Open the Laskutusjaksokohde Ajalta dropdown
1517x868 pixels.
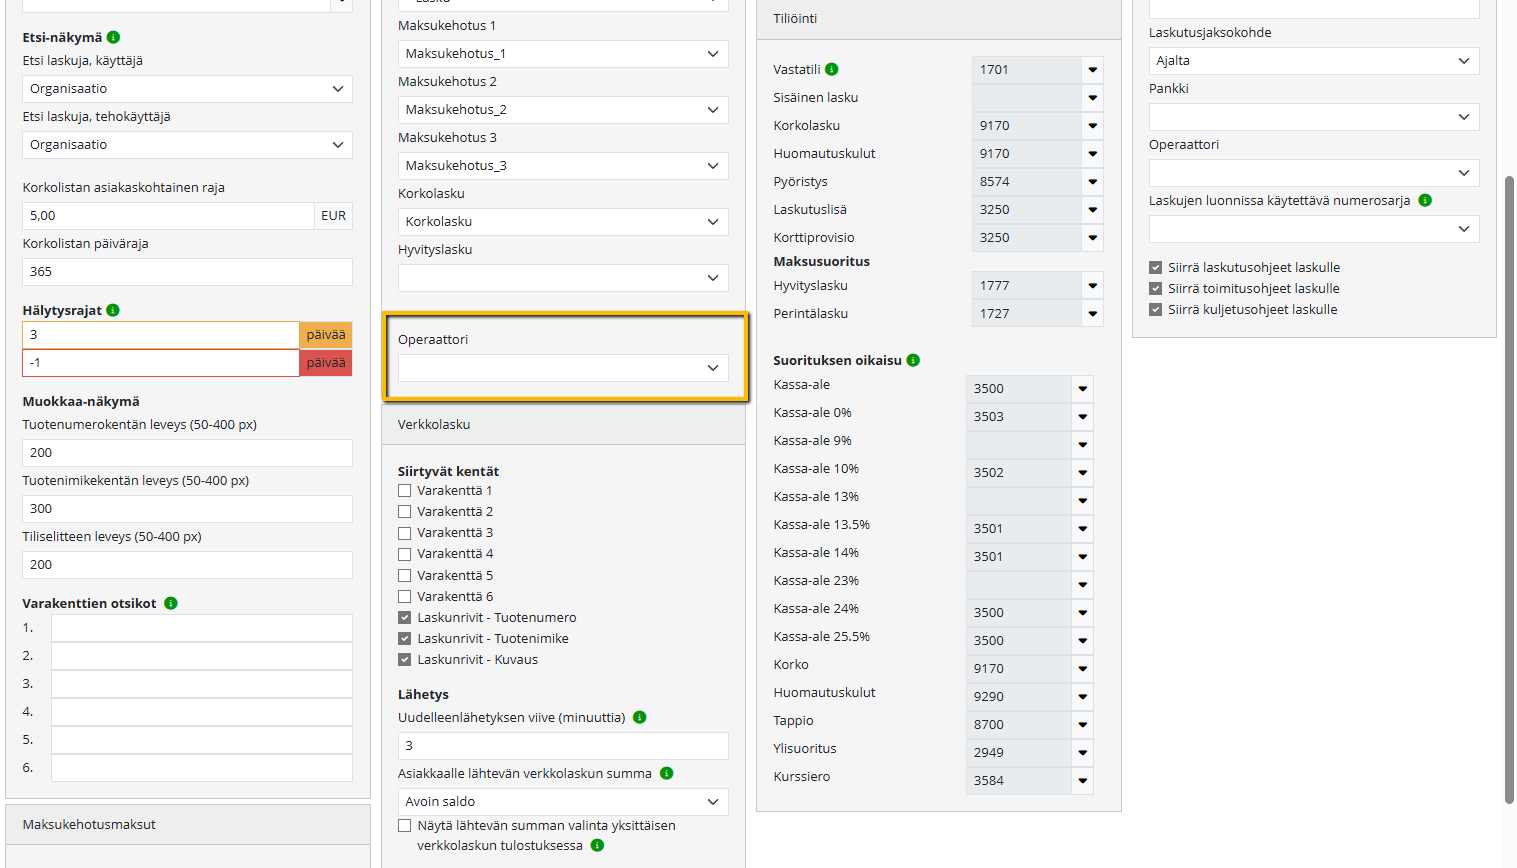[x=1312, y=61]
